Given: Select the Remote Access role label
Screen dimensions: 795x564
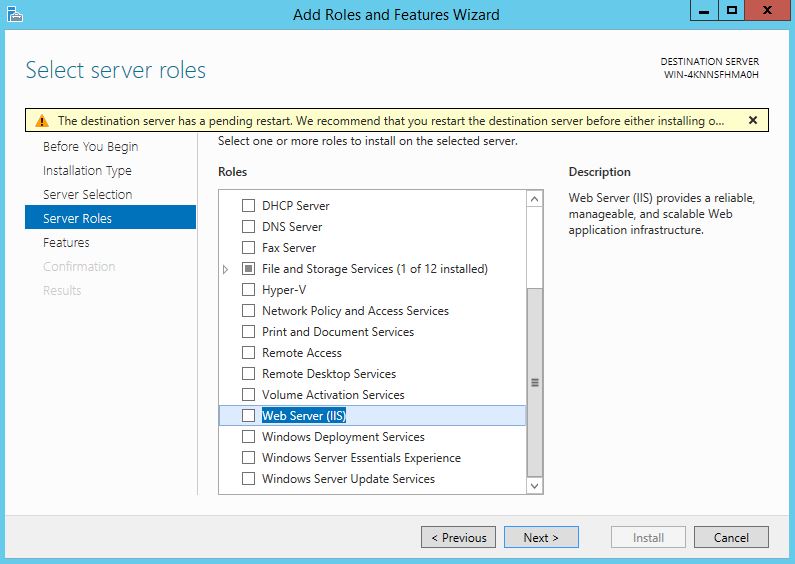Looking at the screenshot, I should point(302,352).
